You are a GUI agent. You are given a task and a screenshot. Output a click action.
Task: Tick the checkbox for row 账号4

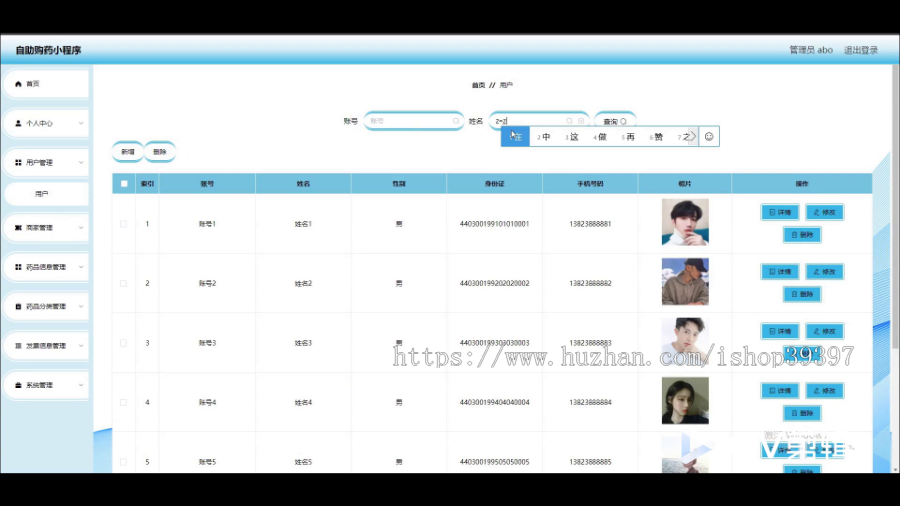(123, 402)
